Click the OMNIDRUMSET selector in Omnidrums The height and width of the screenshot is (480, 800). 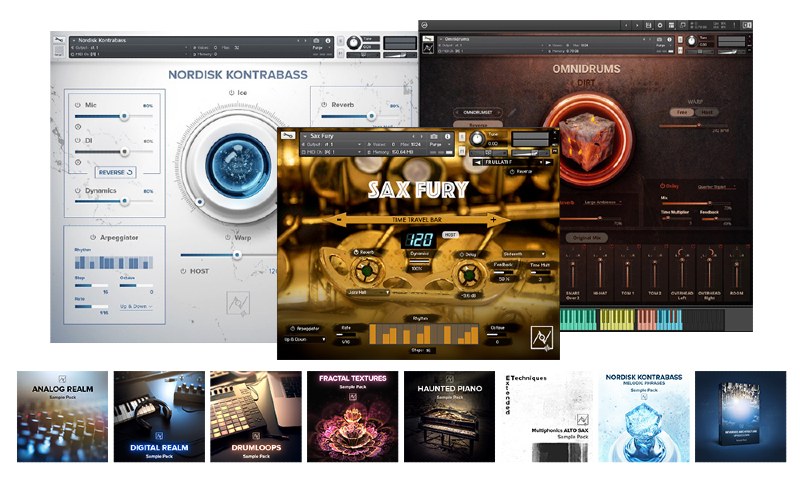pyautogui.click(x=478, y=112)
